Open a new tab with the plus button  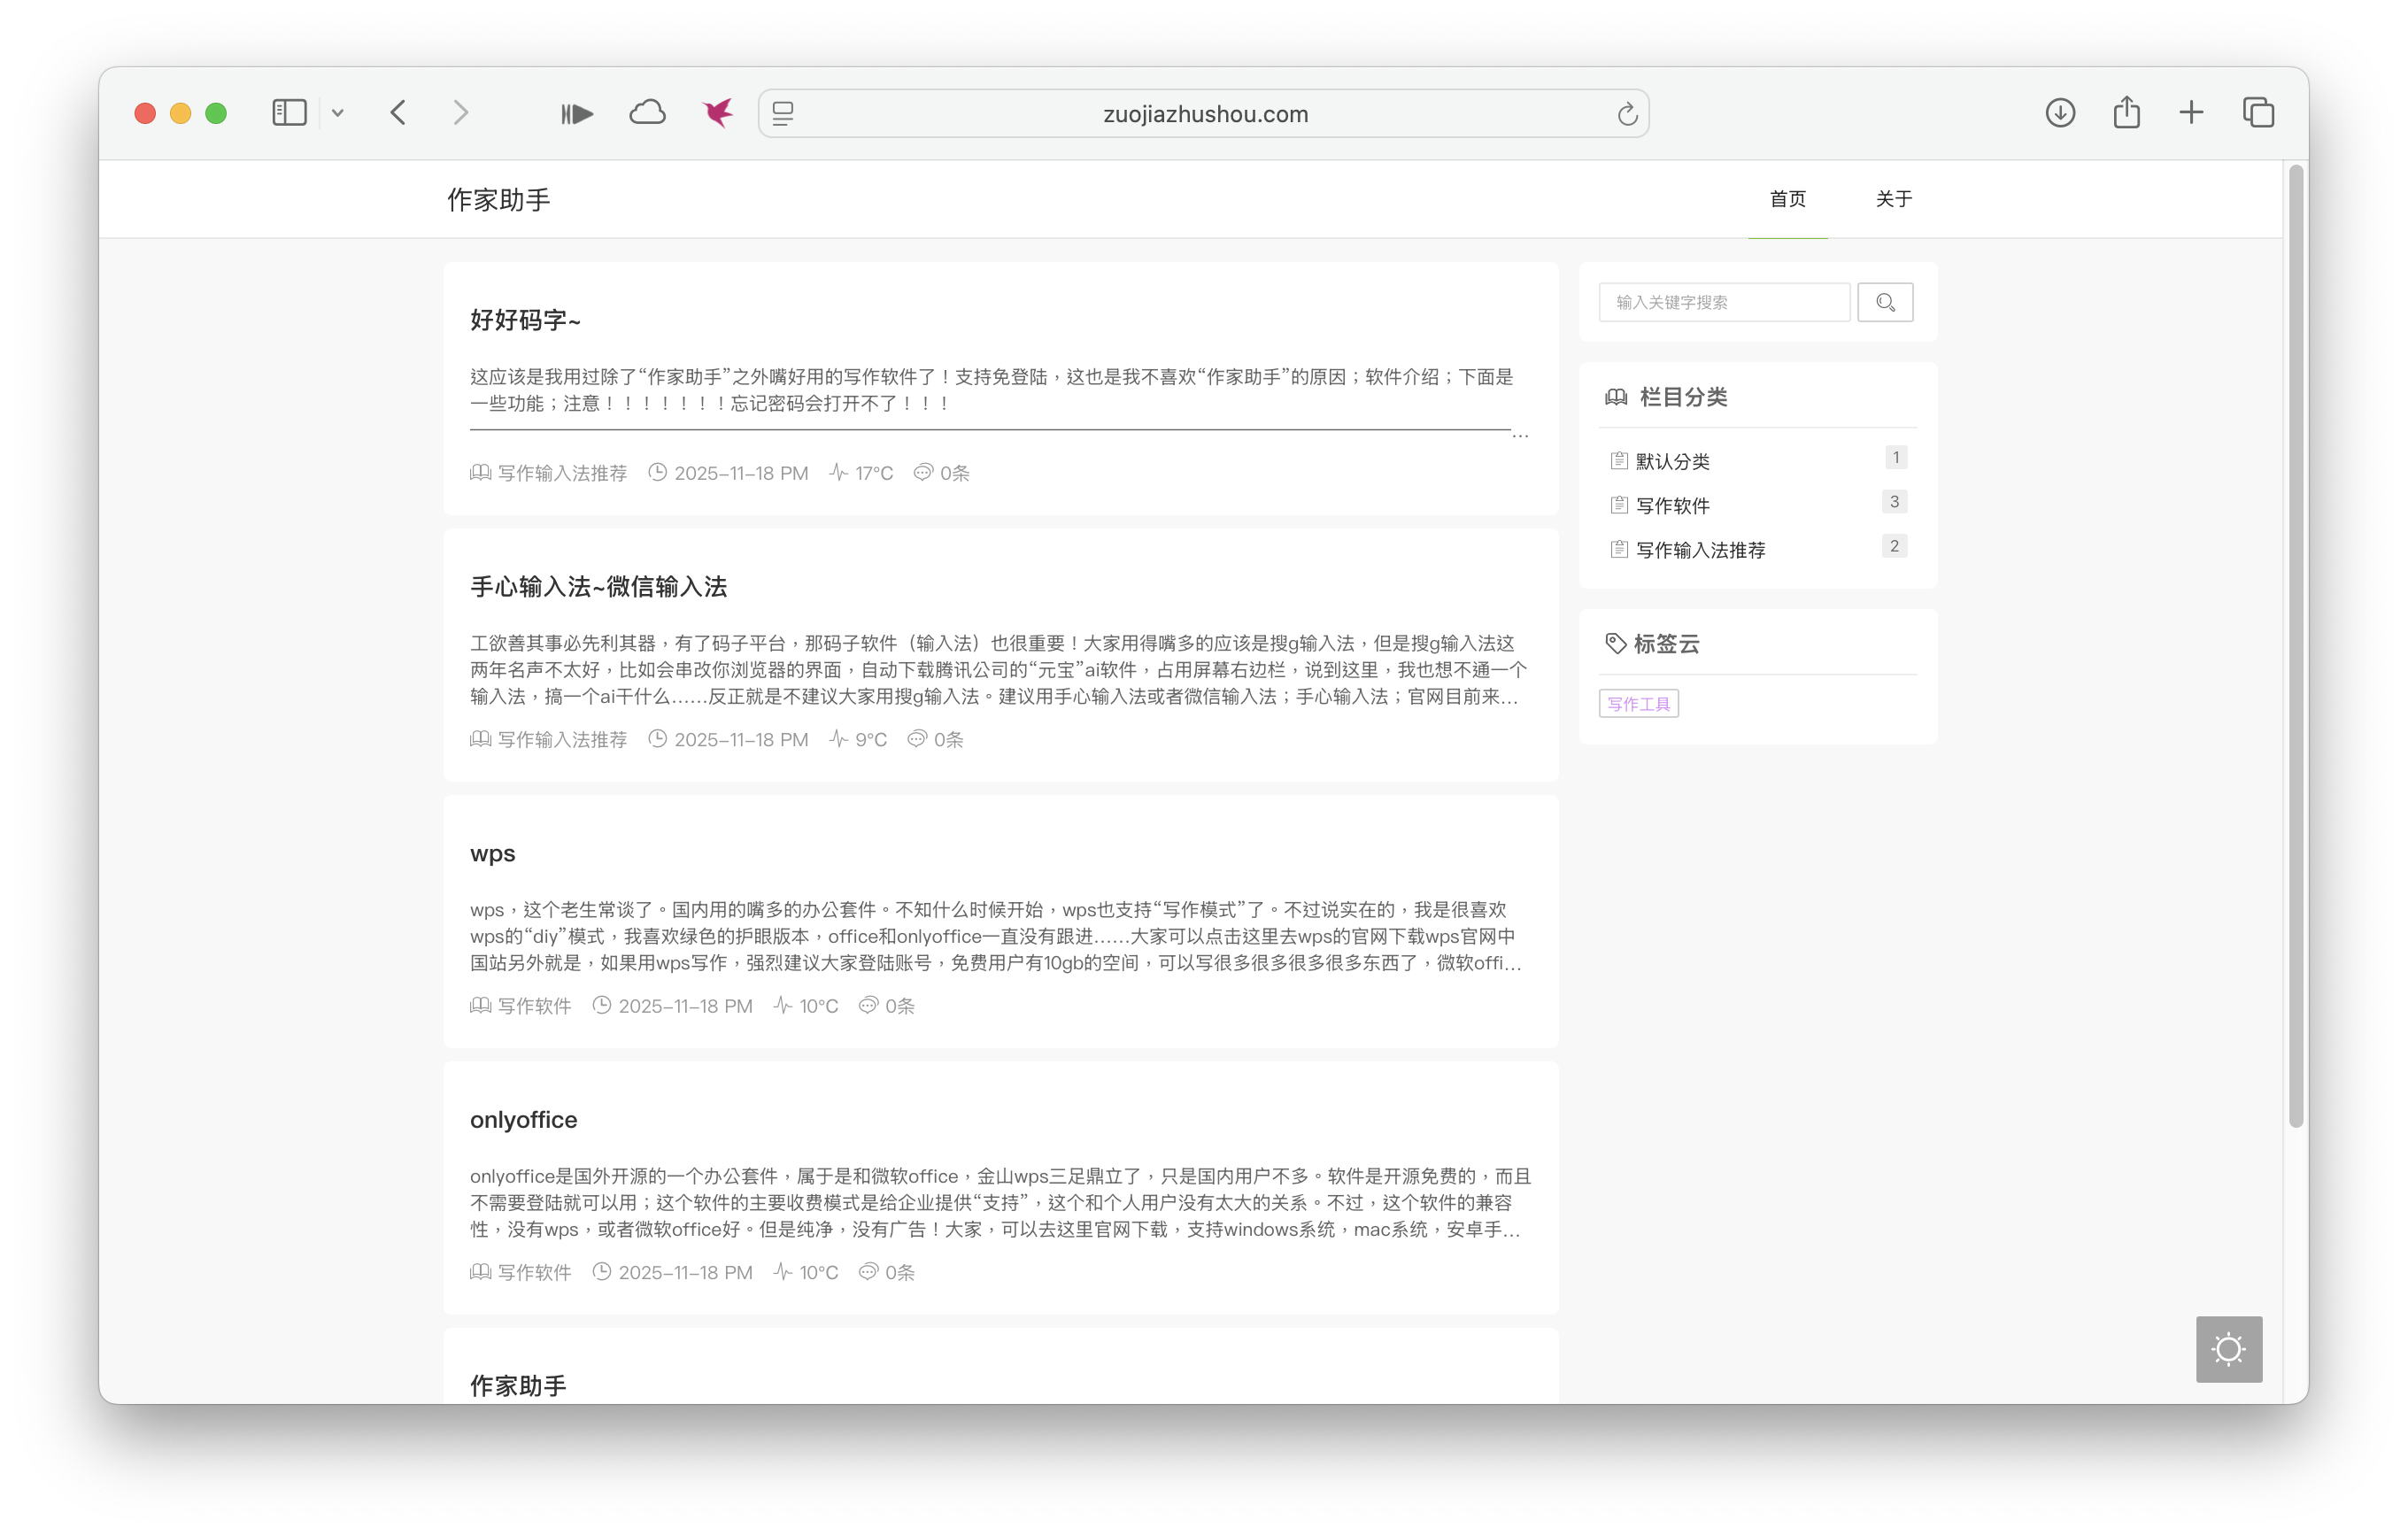pos(2191,112)
